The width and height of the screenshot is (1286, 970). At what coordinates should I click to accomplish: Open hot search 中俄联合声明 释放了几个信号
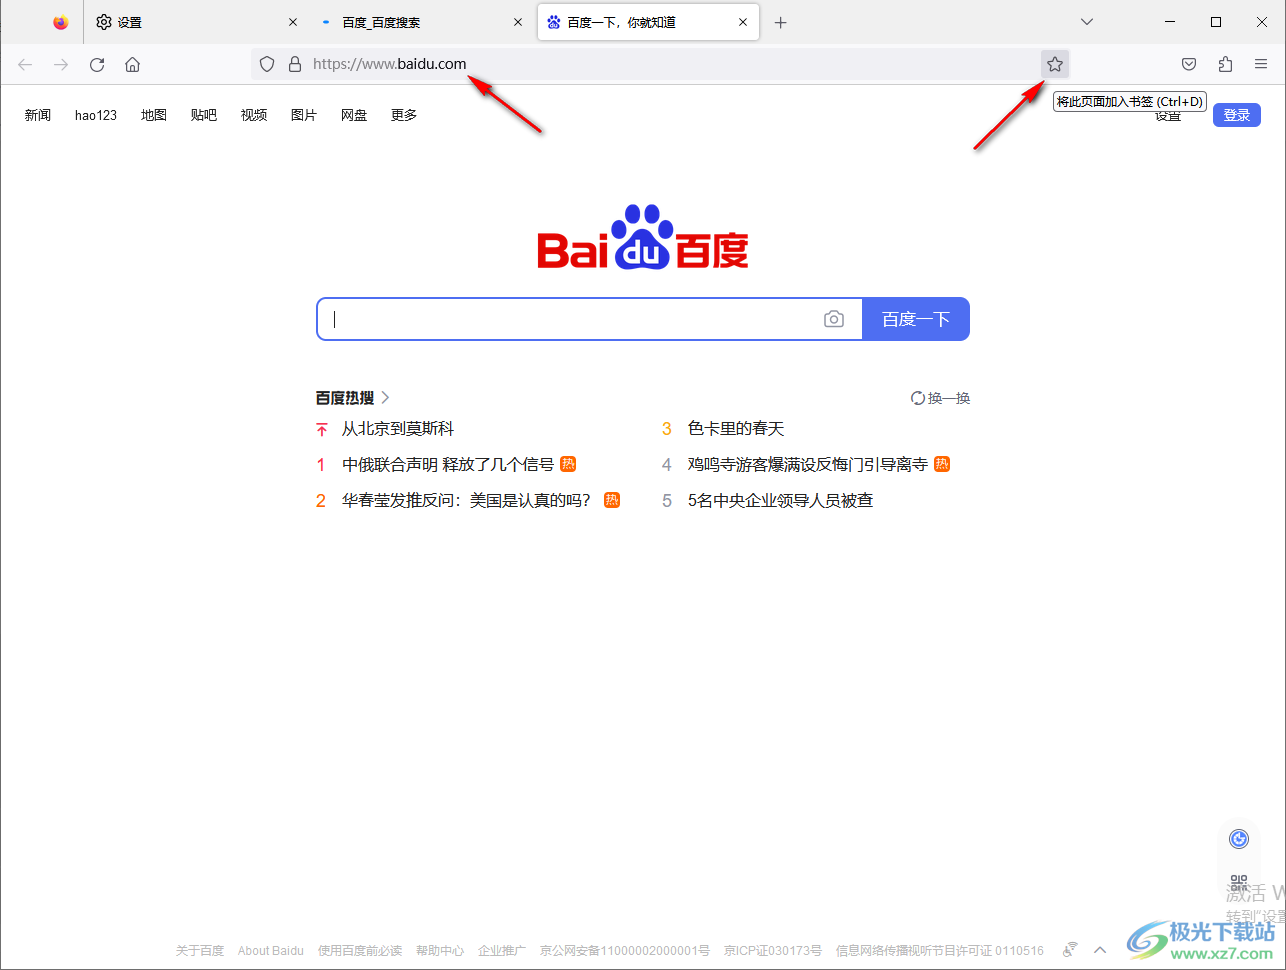click(448, 465)
